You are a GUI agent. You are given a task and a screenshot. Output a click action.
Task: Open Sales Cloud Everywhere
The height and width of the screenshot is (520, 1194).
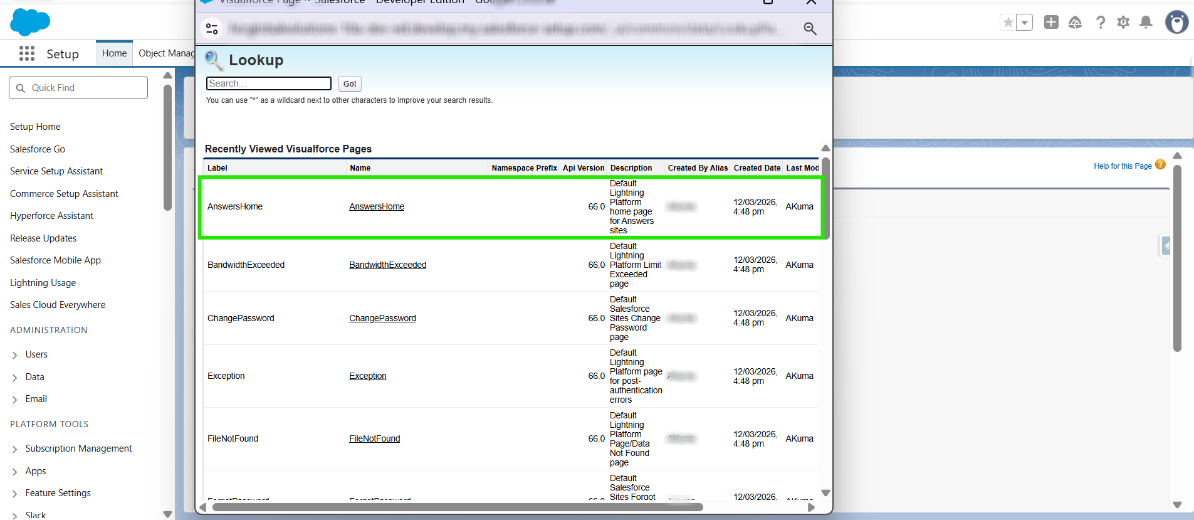tap(58, 305)
